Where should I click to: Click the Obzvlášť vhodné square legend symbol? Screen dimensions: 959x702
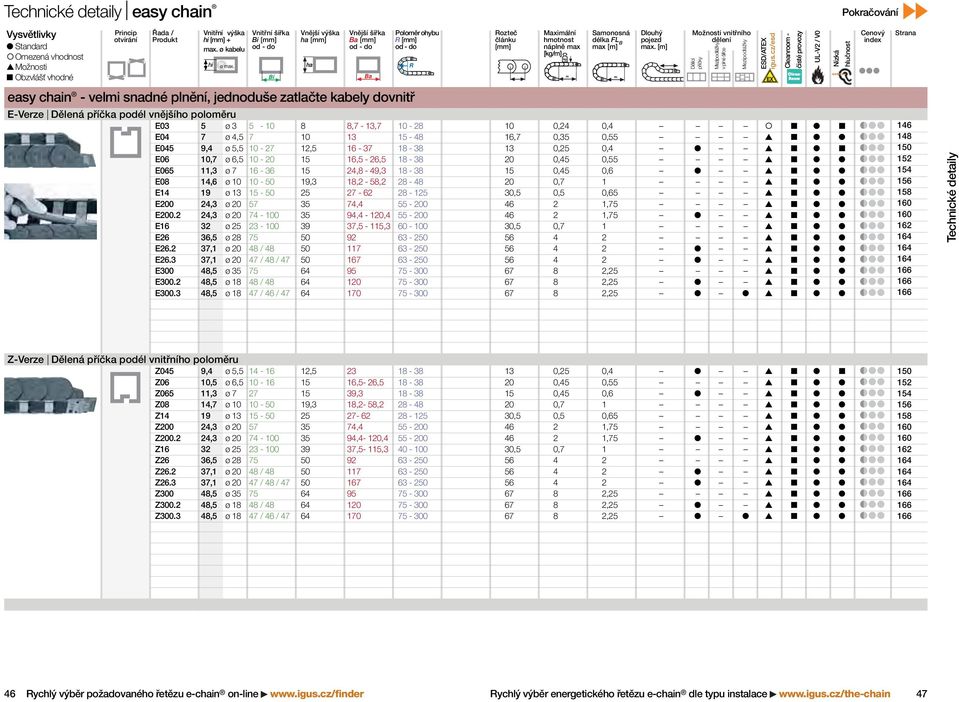point(10,78)
